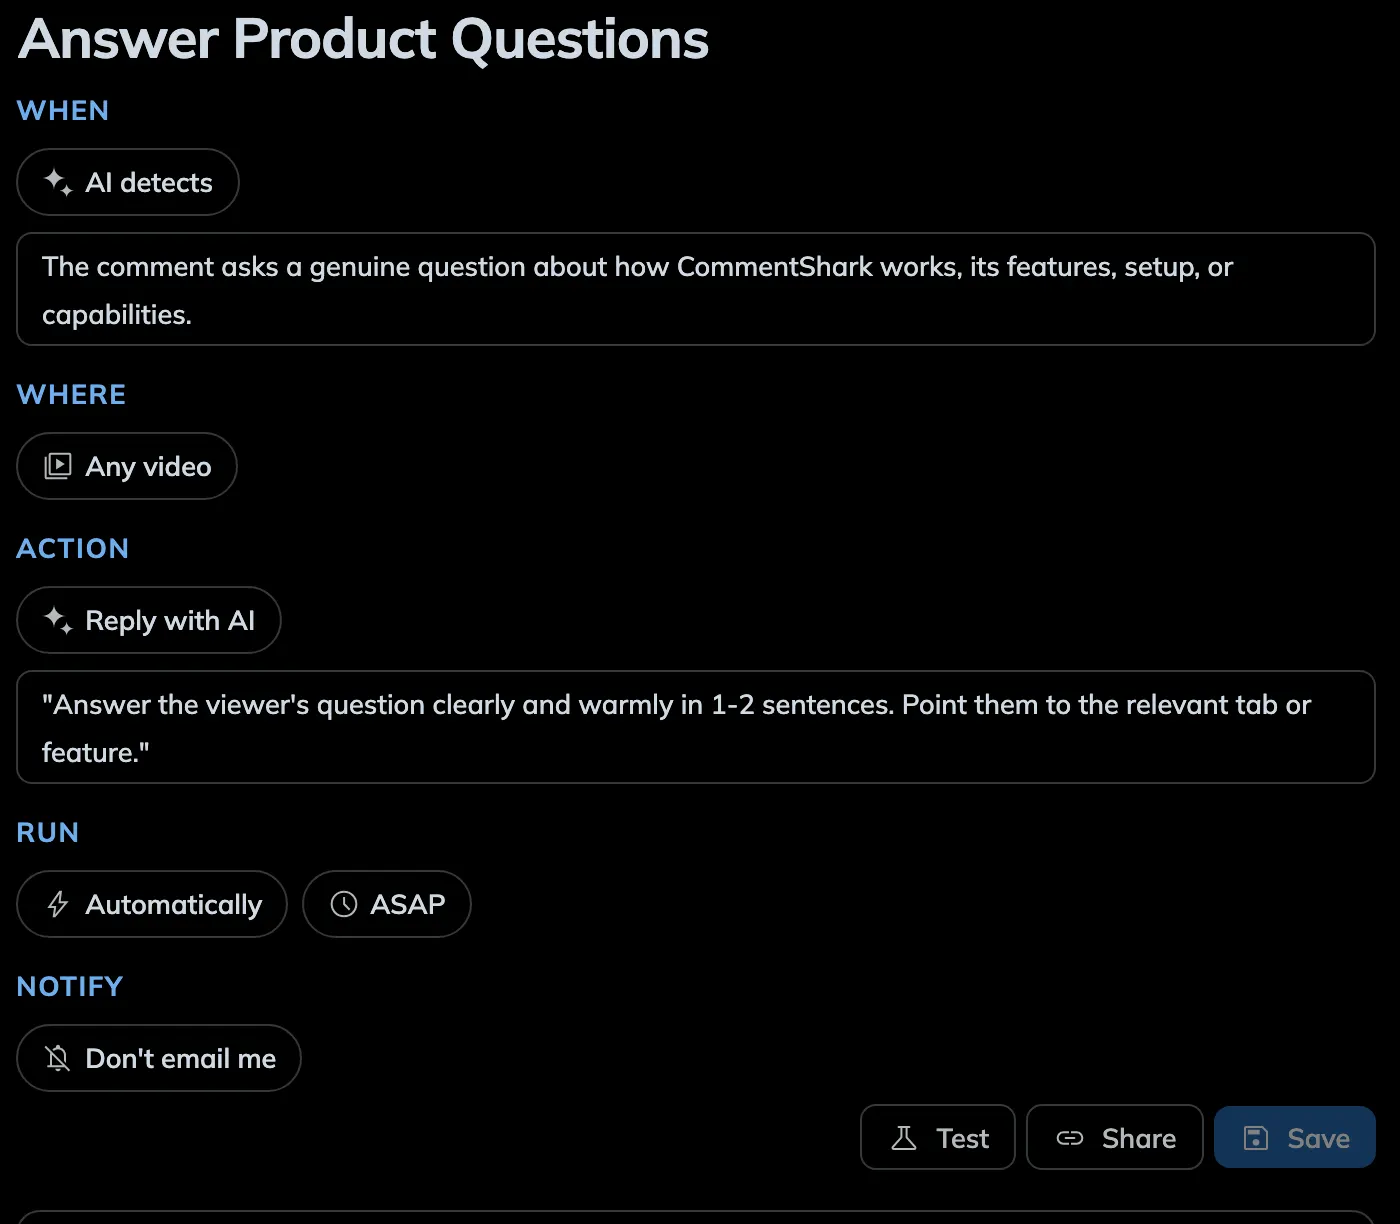Open the Don't email me notification selector
This screenshot has height=1224, width=1400.
(x=159, y=1058)
